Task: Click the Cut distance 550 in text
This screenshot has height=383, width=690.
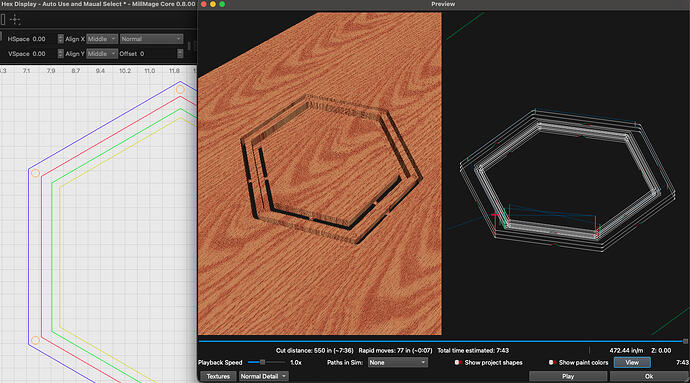Action: [315, 350]
